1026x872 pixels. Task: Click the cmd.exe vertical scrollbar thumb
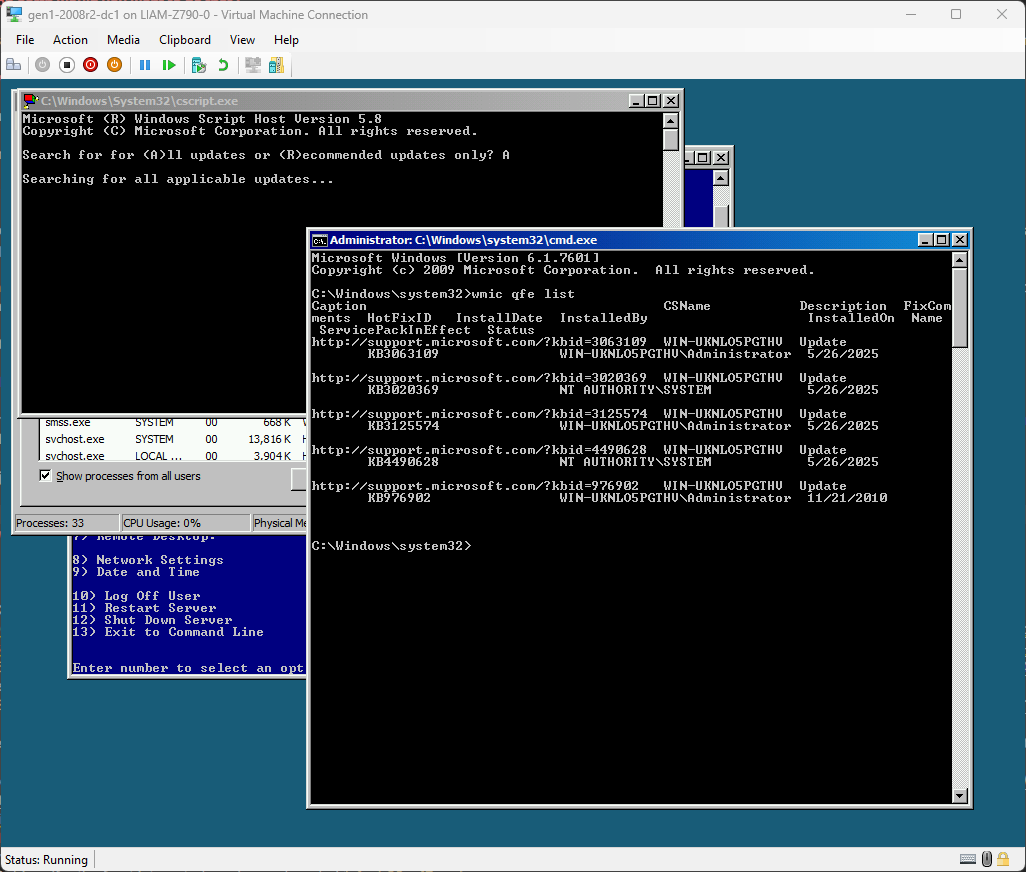tap(959, 307)
